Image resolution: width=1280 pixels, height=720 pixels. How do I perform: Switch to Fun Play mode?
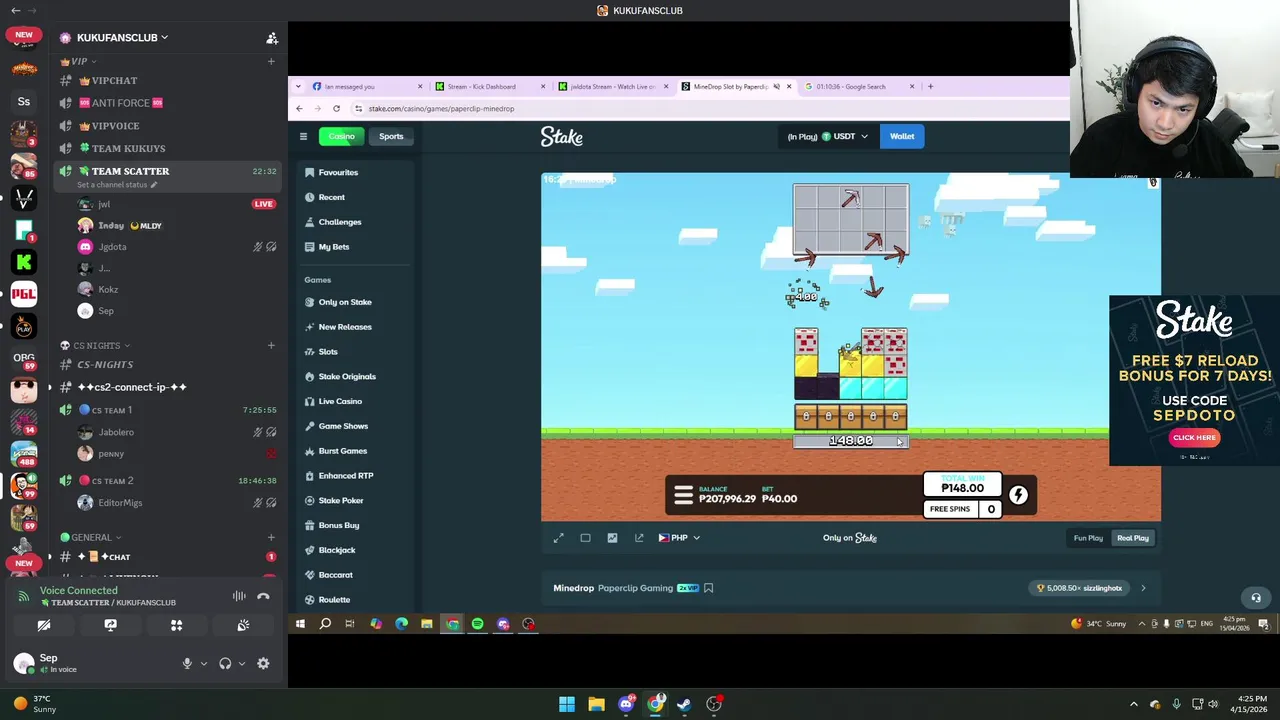[1088, 538]
